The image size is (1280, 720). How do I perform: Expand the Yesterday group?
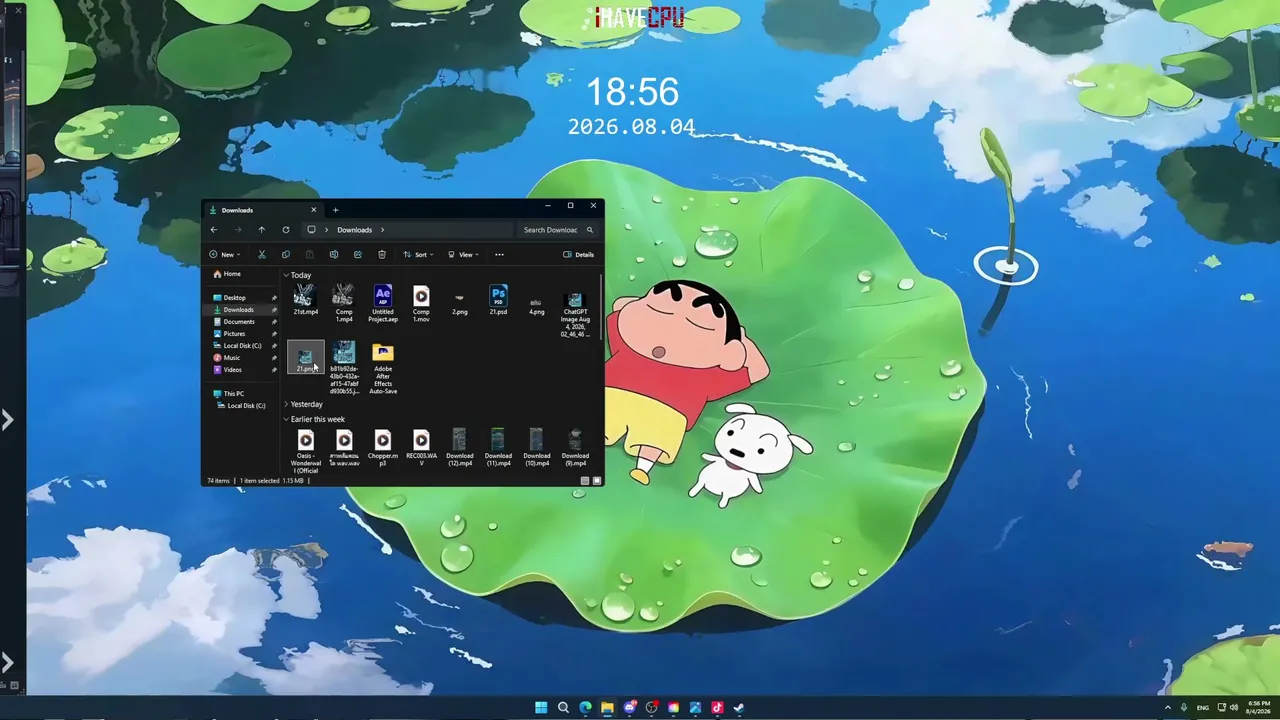[286, 405]
